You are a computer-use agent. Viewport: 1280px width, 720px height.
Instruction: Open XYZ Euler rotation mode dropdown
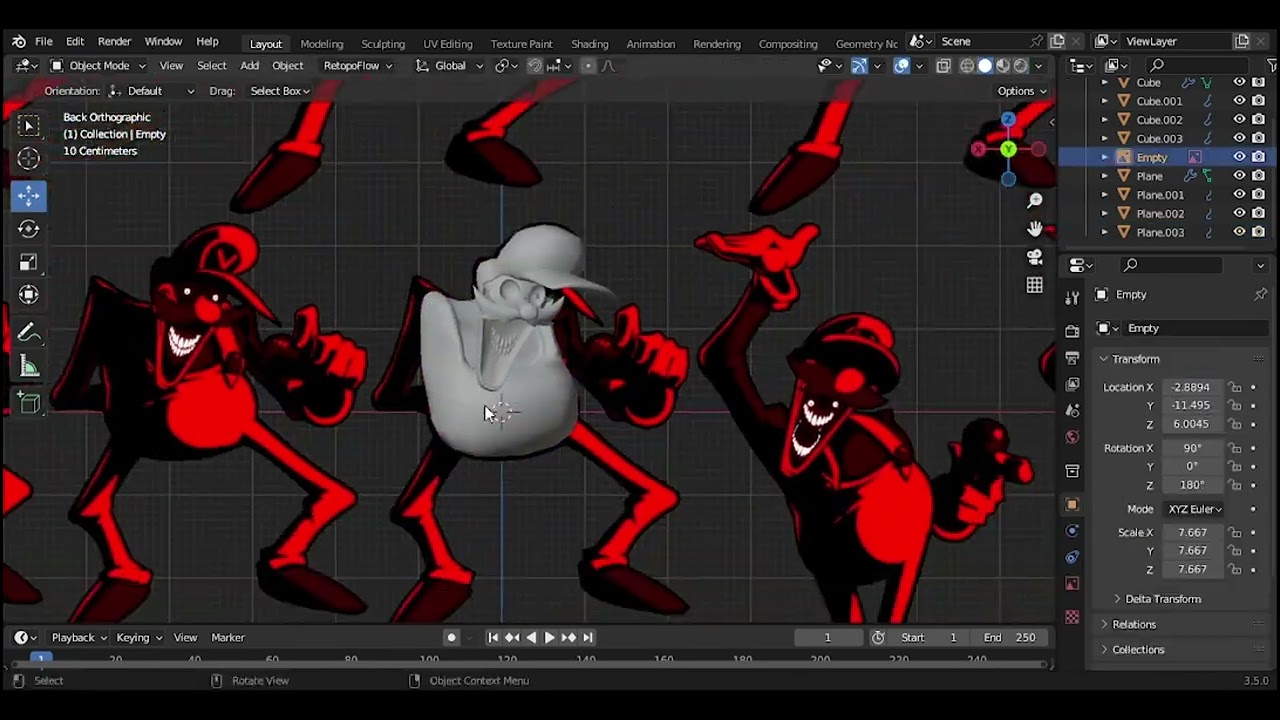pos(1195,509)
